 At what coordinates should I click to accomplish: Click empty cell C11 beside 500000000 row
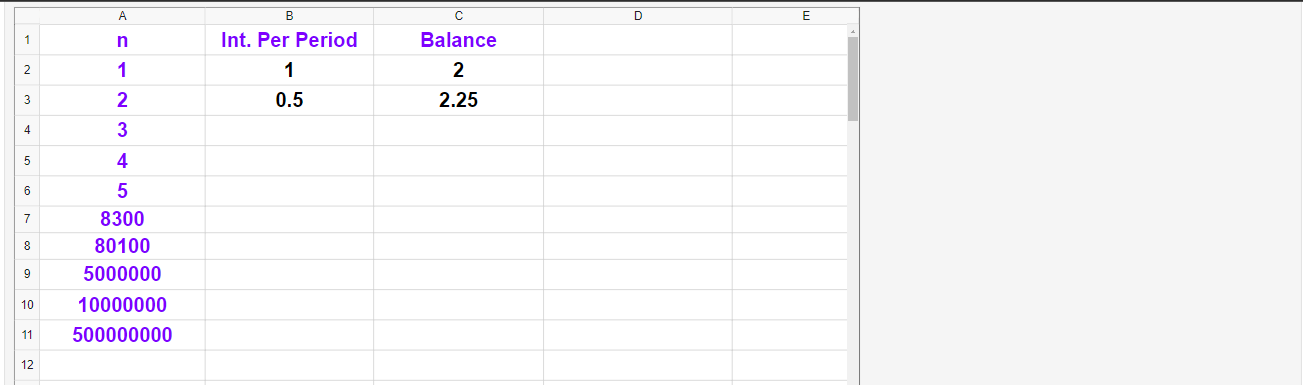tap(458, 334)
